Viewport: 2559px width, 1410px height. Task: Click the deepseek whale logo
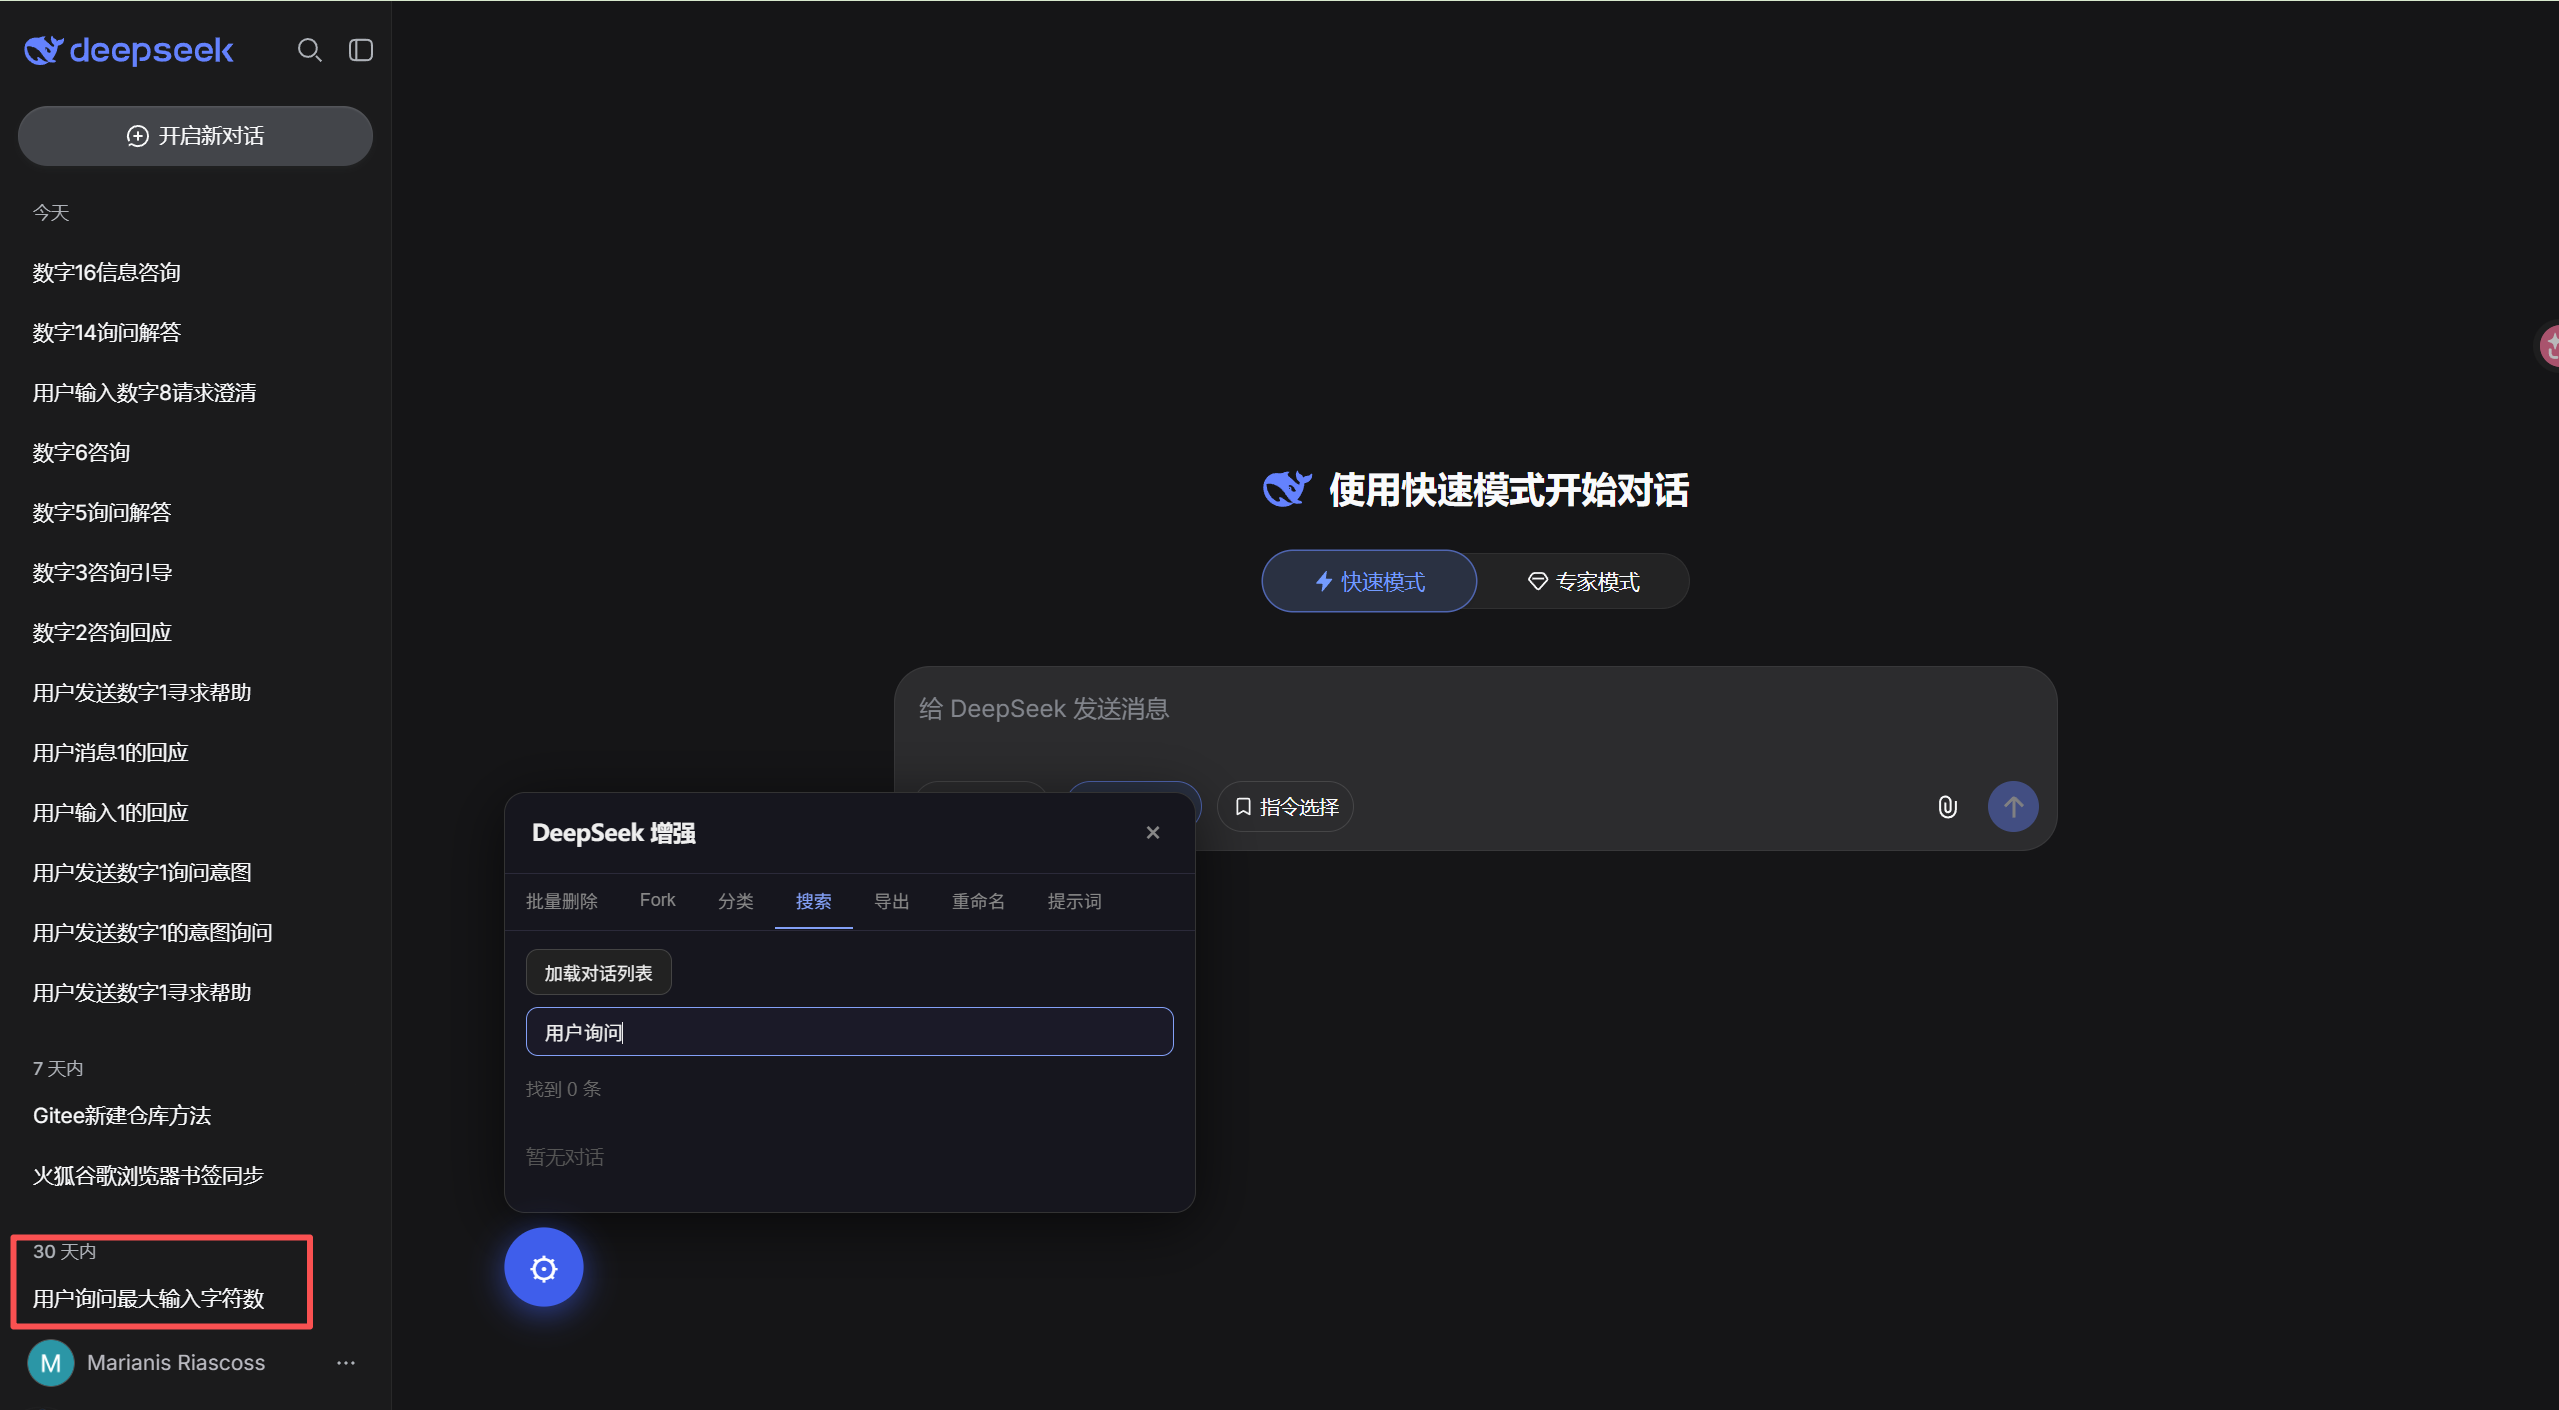coord(129,50)
